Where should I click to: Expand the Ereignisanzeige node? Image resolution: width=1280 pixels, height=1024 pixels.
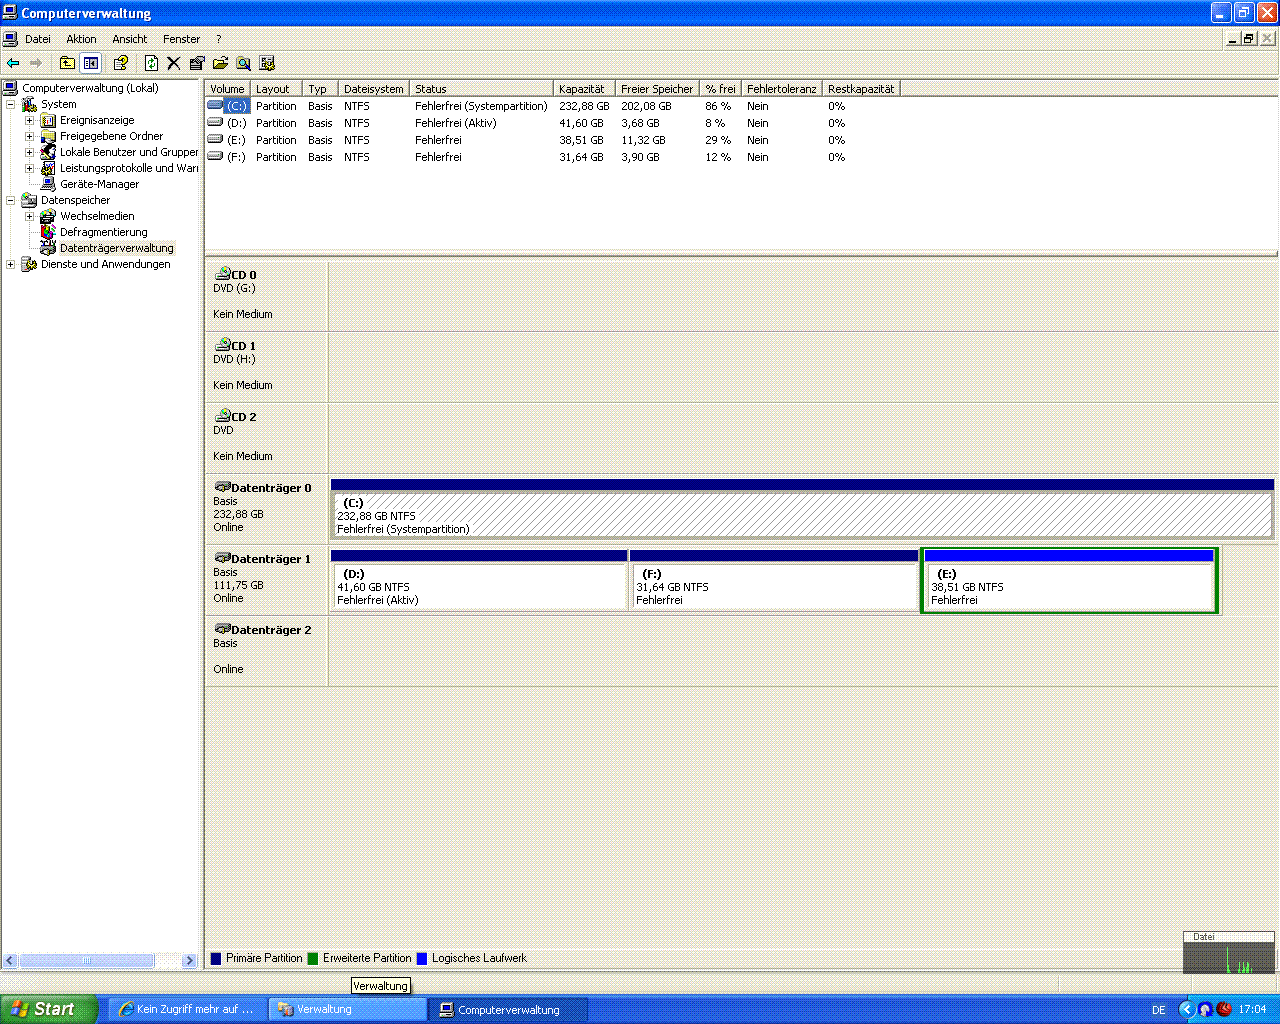(x=29, y=120)
